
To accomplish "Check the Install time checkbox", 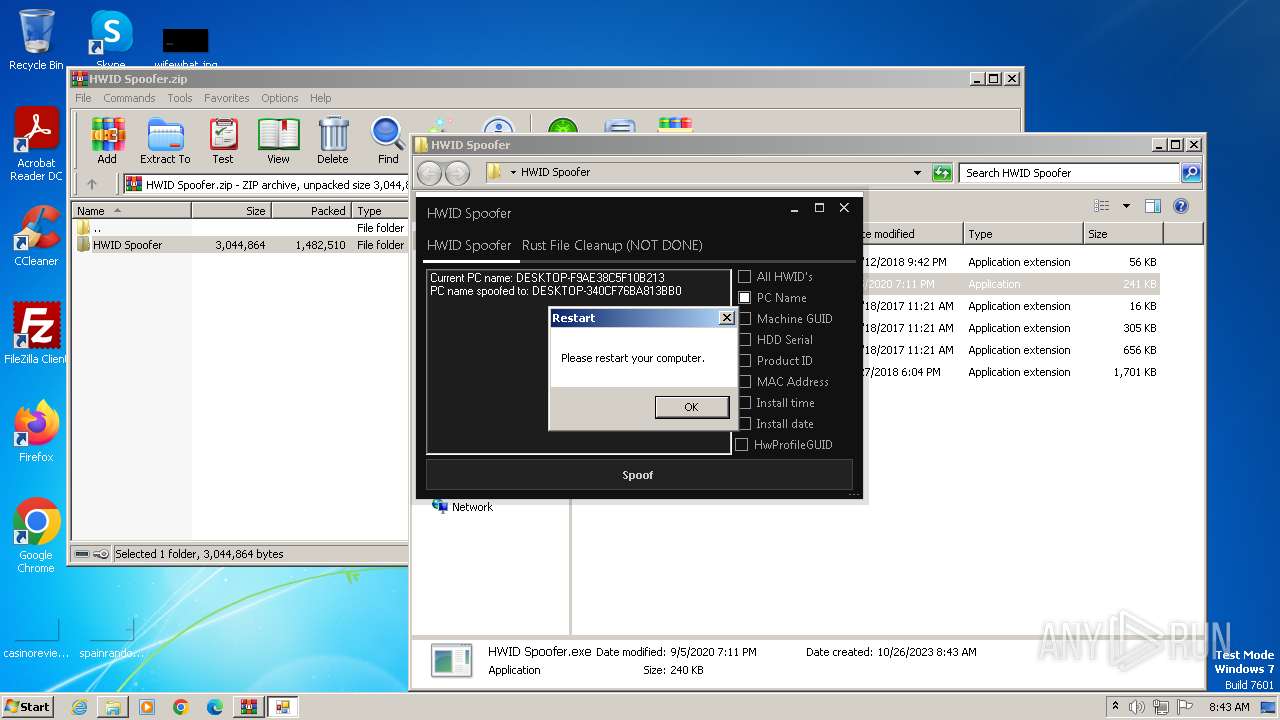I will (744, 403).
